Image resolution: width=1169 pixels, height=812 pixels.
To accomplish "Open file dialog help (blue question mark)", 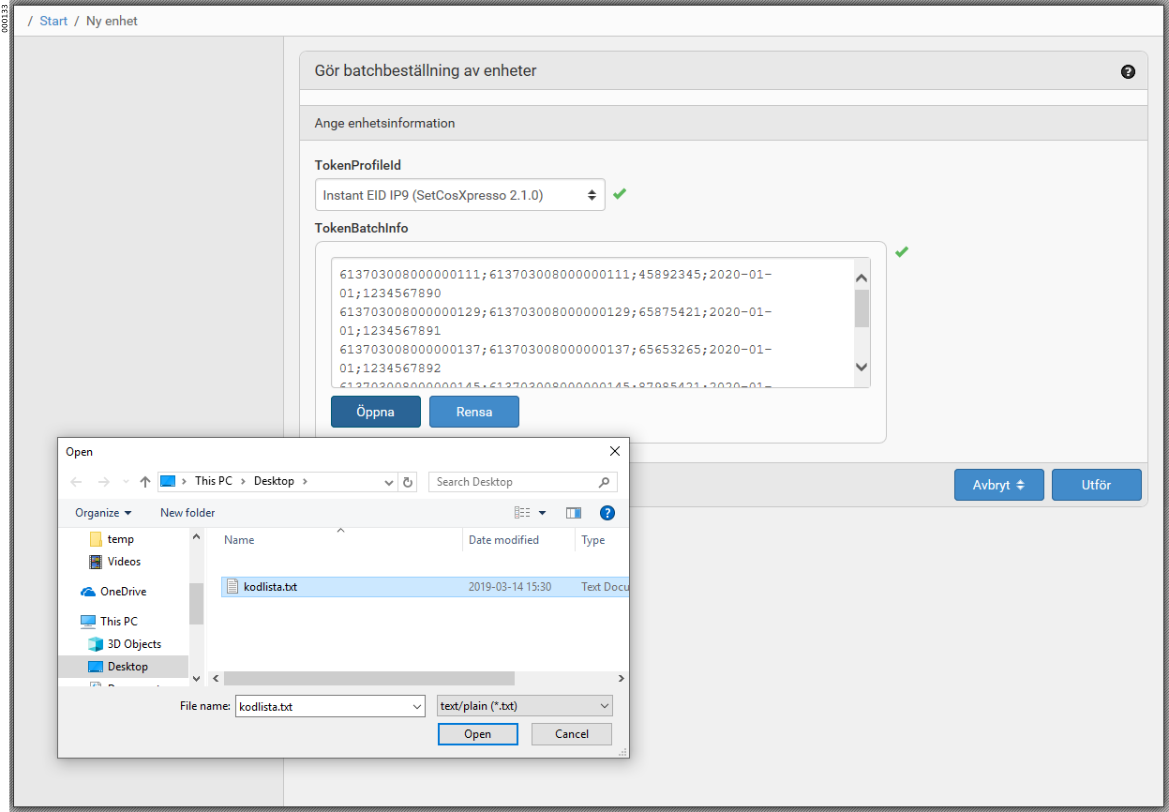I will click(x=607, y=513).
